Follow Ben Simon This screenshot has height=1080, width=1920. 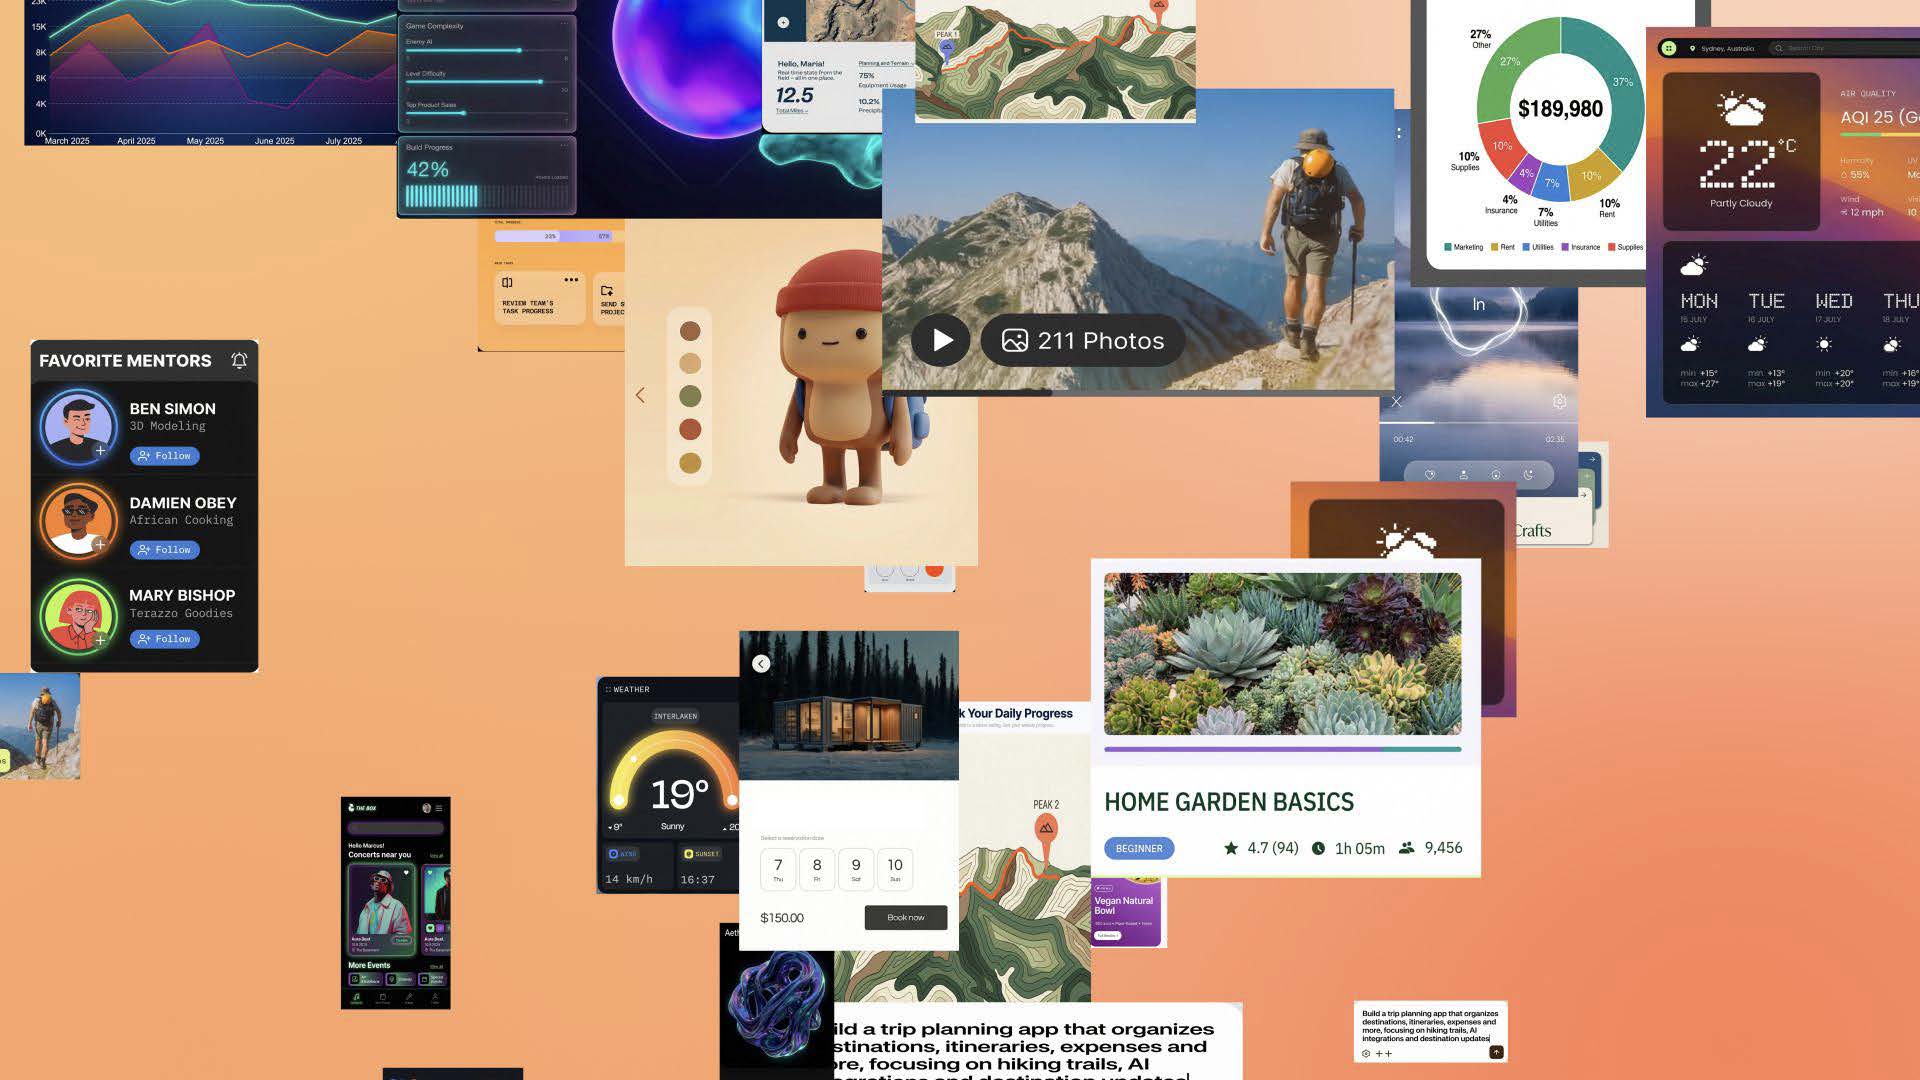[164, 456]
